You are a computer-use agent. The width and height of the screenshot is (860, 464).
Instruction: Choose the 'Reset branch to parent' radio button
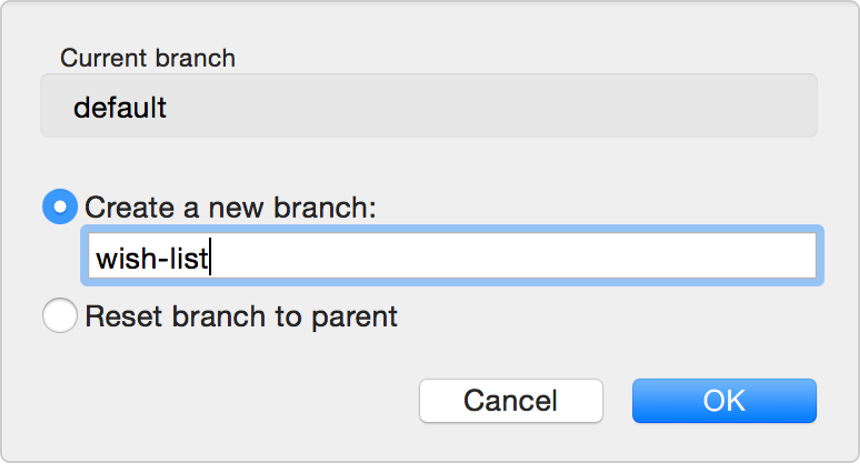(59, 317)
